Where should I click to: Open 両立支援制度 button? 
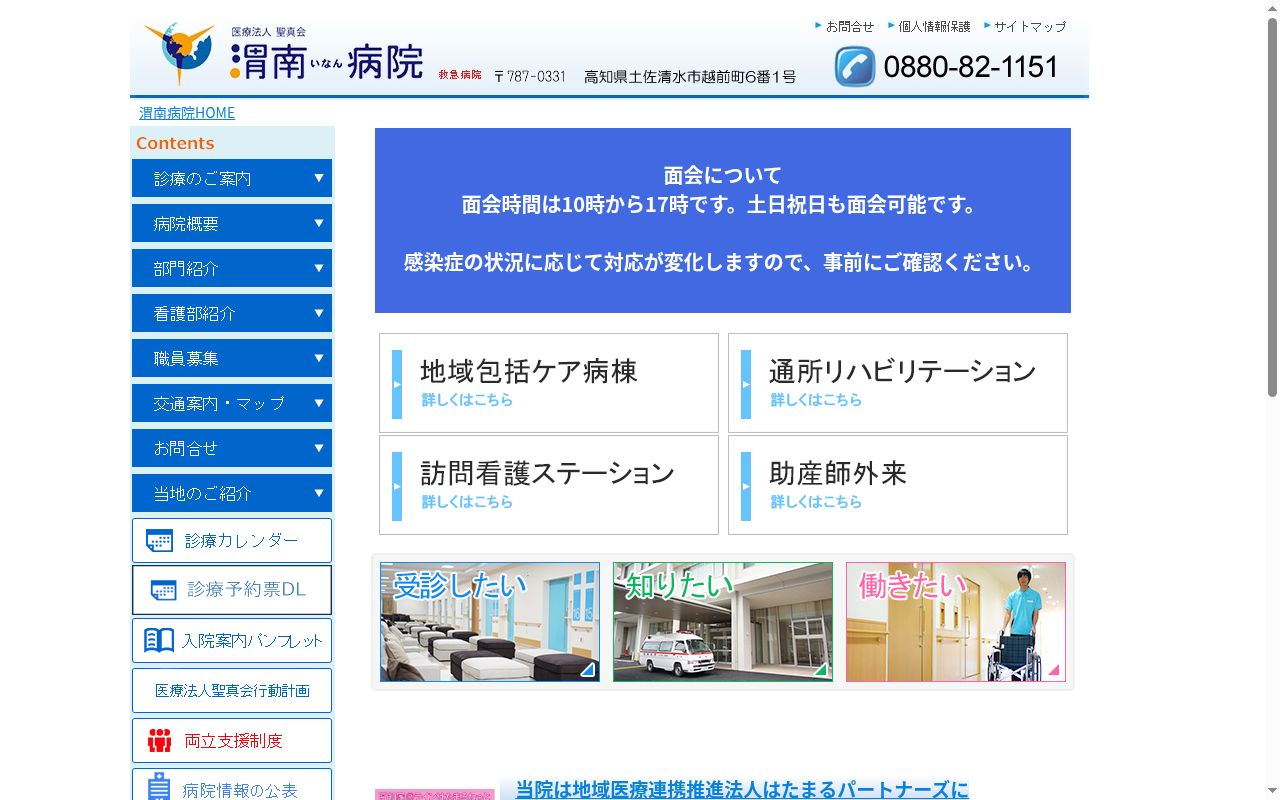(232, 740)
